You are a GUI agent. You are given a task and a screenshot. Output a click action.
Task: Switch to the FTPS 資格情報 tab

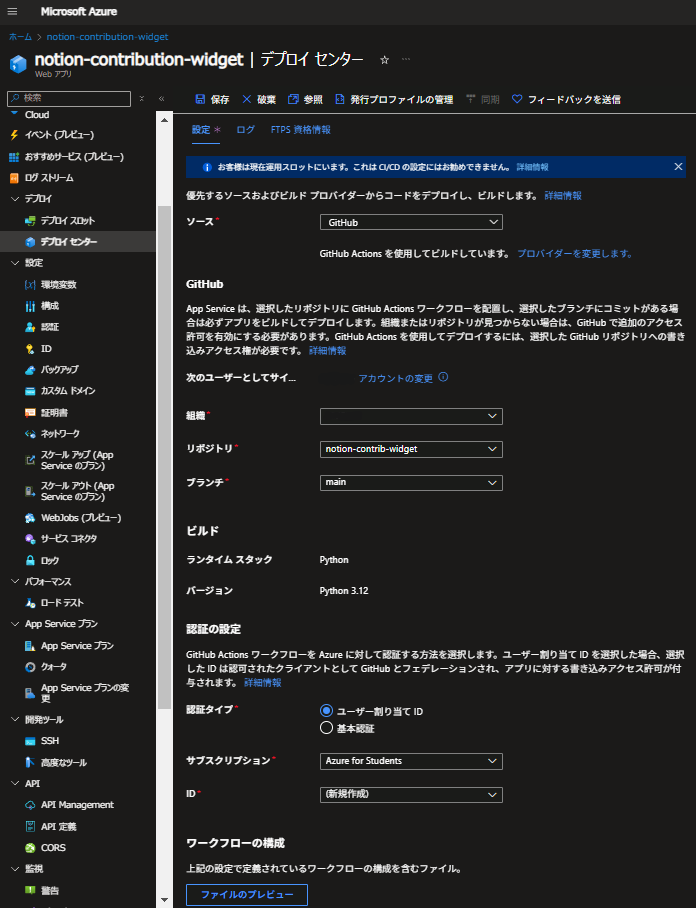click(x=301, y=130)
